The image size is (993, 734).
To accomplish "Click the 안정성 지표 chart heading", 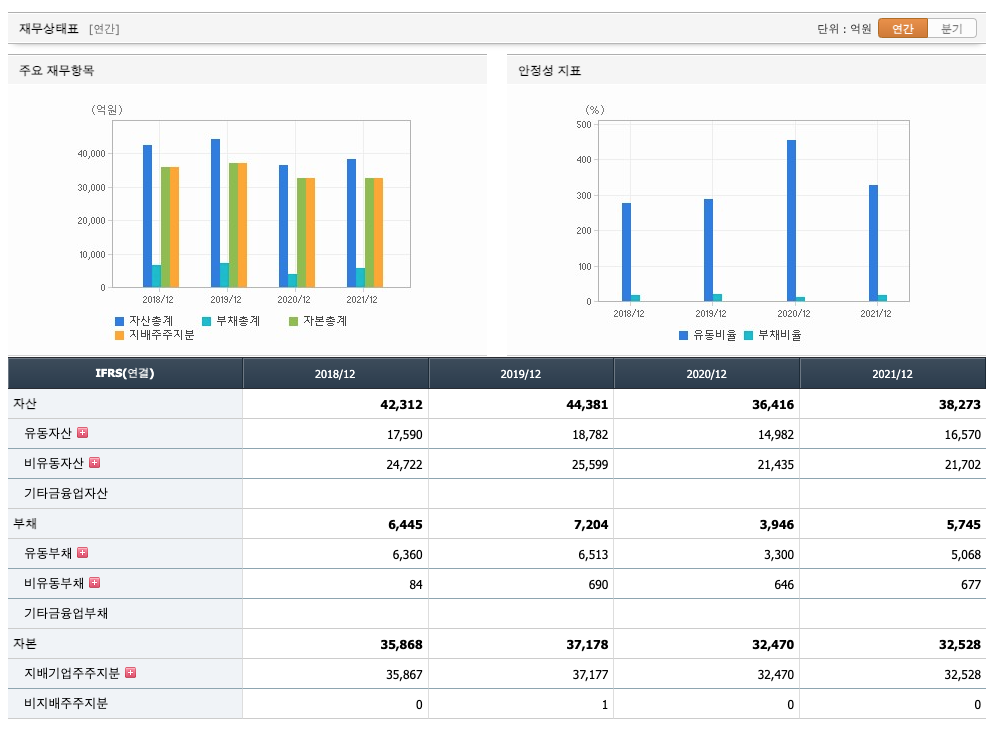I will pos(549,70).
